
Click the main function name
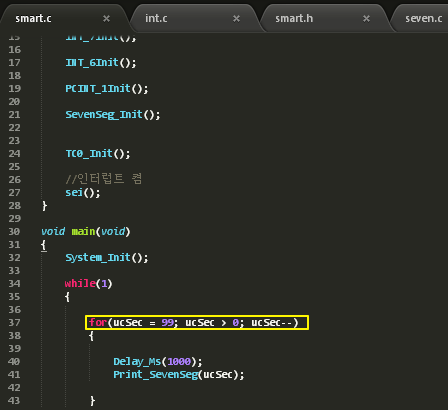point(83,231)
